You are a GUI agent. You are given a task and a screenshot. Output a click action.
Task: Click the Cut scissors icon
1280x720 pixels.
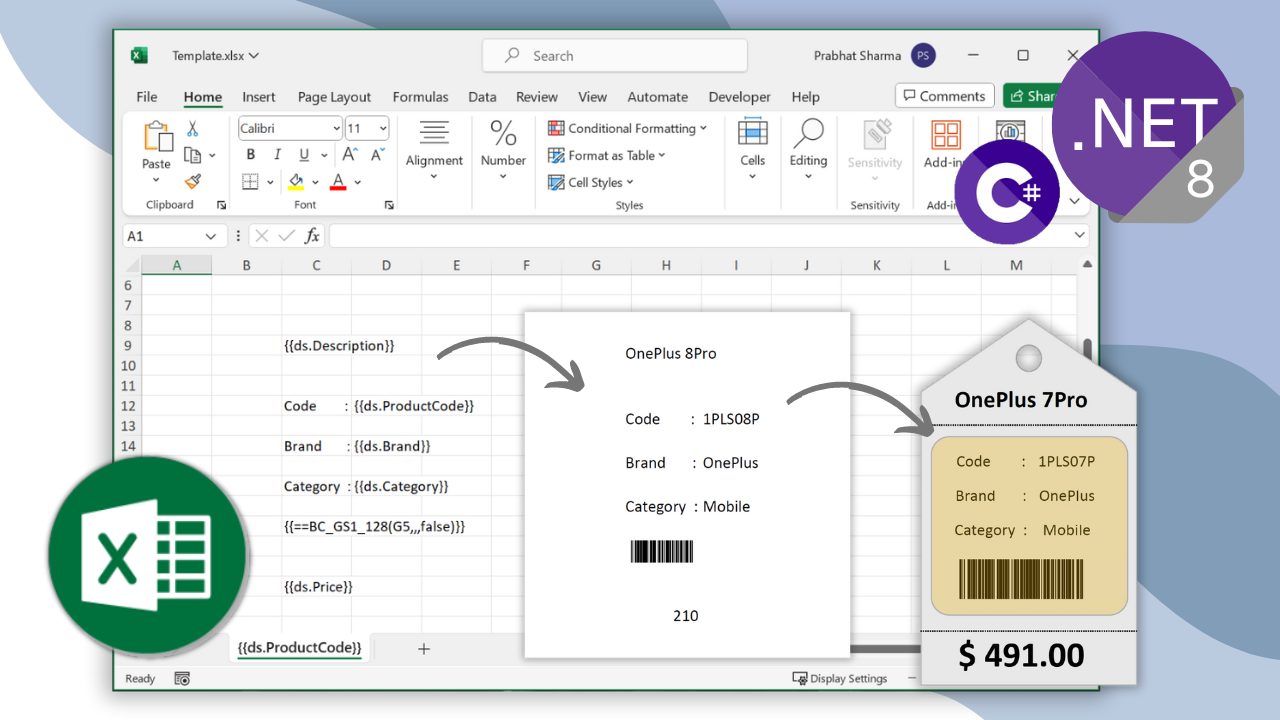[x=192, y=129]
